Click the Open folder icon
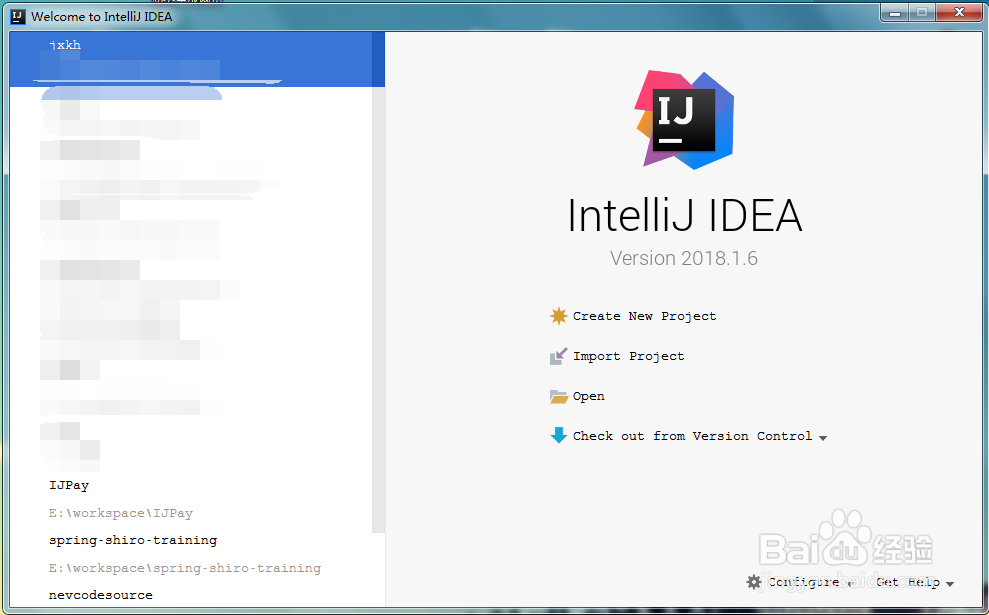The height and width of the screenshot is (615, 989). click(558, 396)
